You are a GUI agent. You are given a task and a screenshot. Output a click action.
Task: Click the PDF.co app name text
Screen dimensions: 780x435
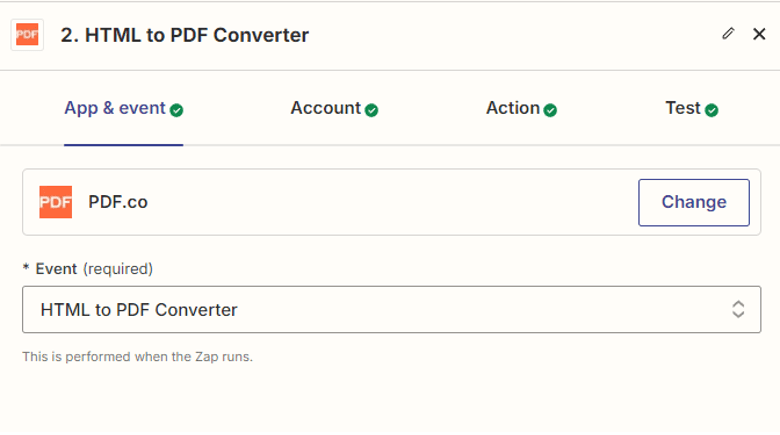[x=118, y=202]
